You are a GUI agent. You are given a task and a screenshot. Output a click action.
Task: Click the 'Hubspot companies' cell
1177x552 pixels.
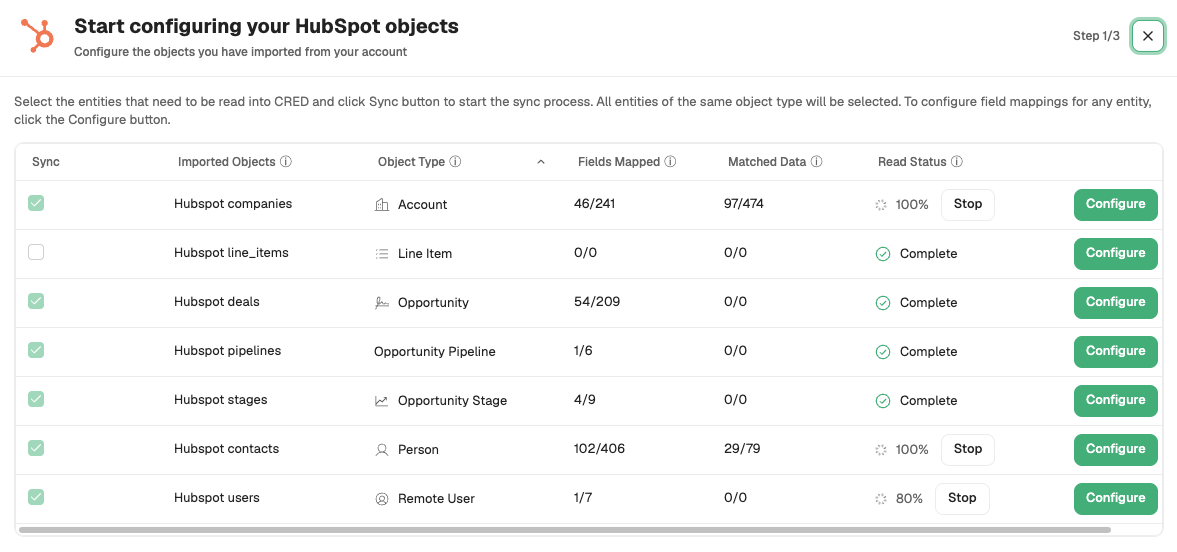[x=233, y=204]
